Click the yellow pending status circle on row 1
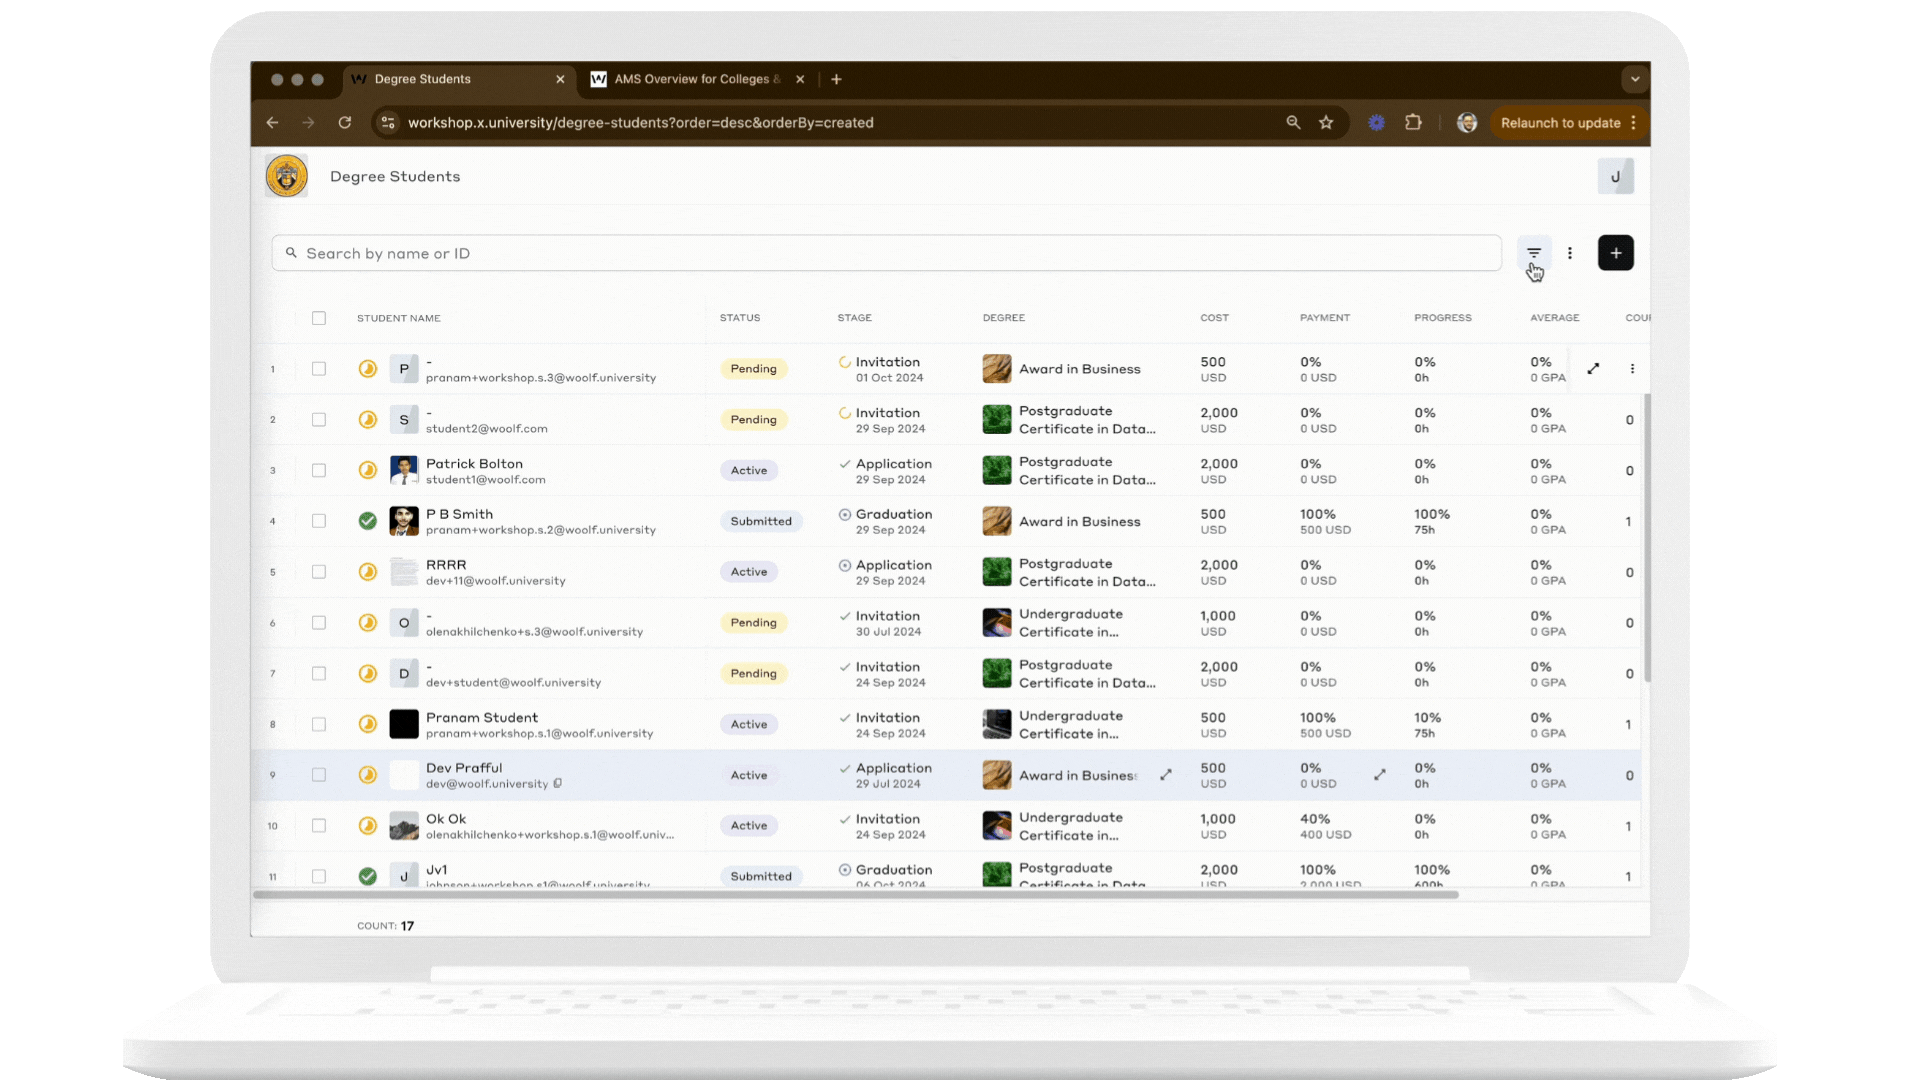The image size is (1920, 1080). pos(368,368)
